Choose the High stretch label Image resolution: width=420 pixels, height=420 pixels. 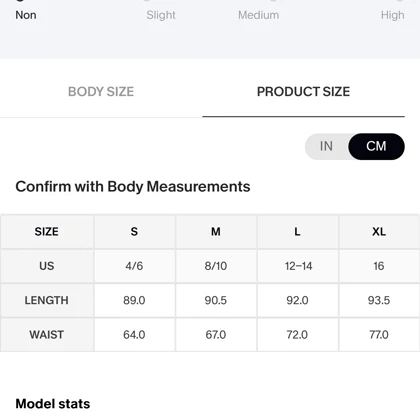point(393,15)
